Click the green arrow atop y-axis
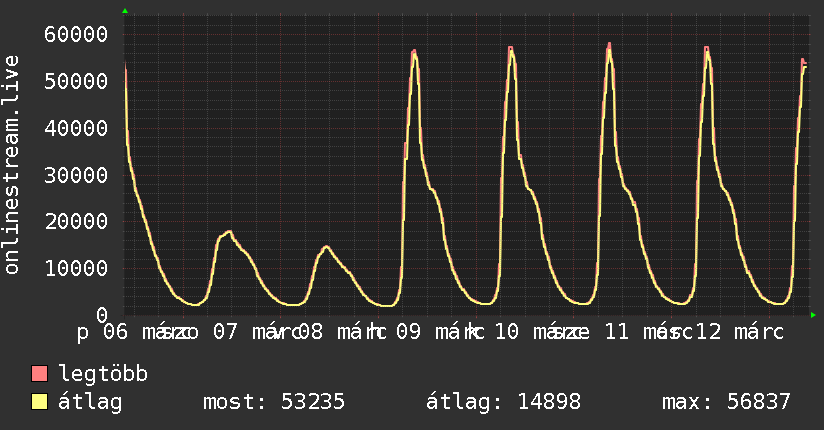 125,11
